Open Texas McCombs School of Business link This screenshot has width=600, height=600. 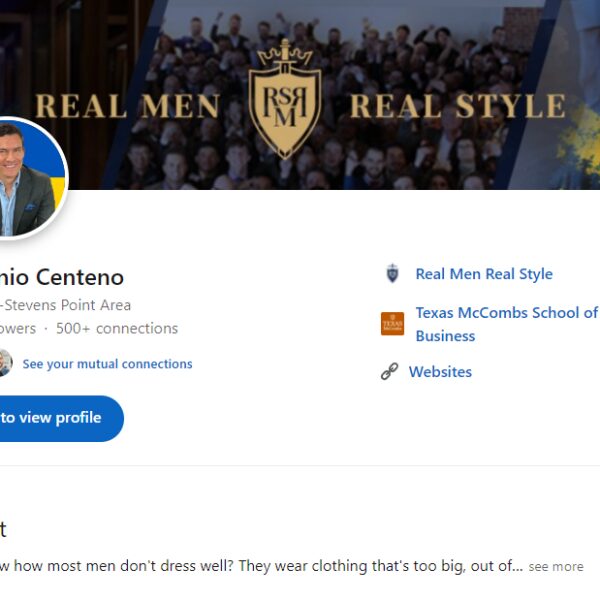coord(506,324)
